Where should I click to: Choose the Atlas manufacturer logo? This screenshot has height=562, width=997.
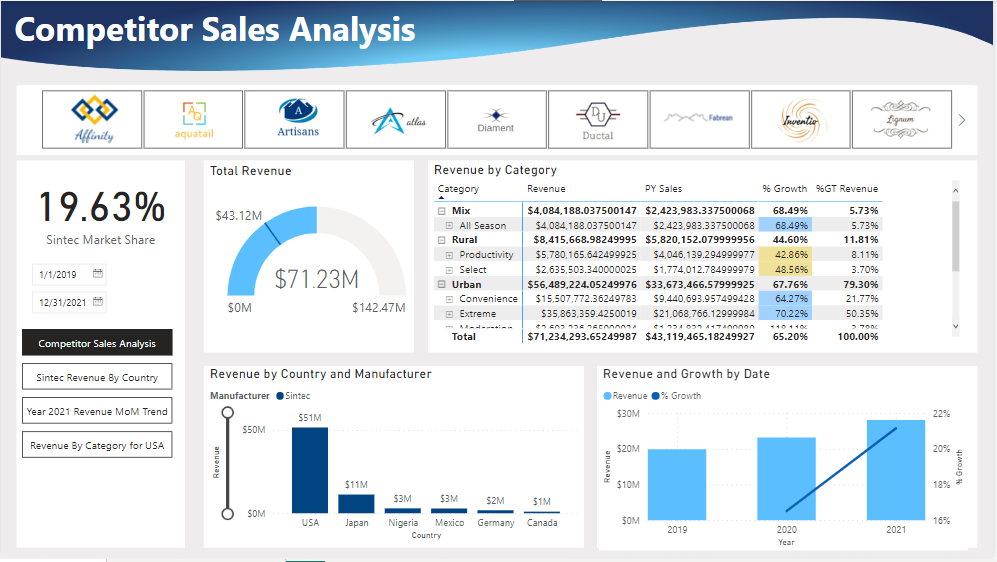pos(396,119)
